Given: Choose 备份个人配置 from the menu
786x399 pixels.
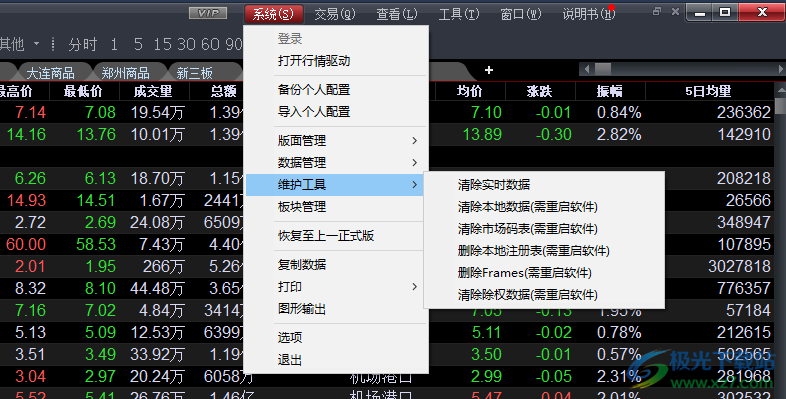Looking at the screenshot, I should [x=335, y=90].
